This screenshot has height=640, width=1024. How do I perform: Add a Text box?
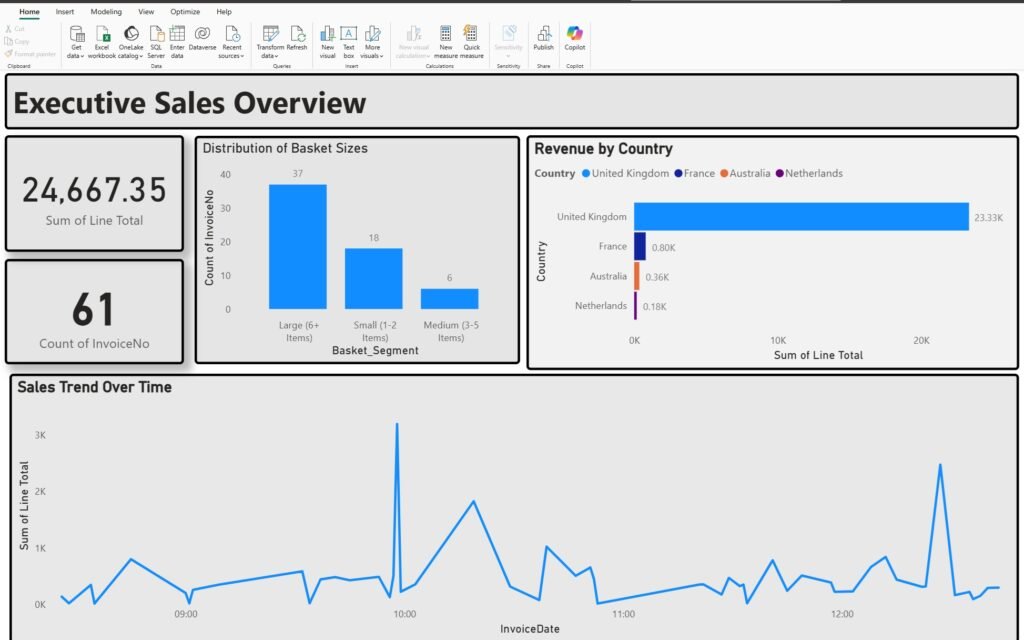(349, 34)
